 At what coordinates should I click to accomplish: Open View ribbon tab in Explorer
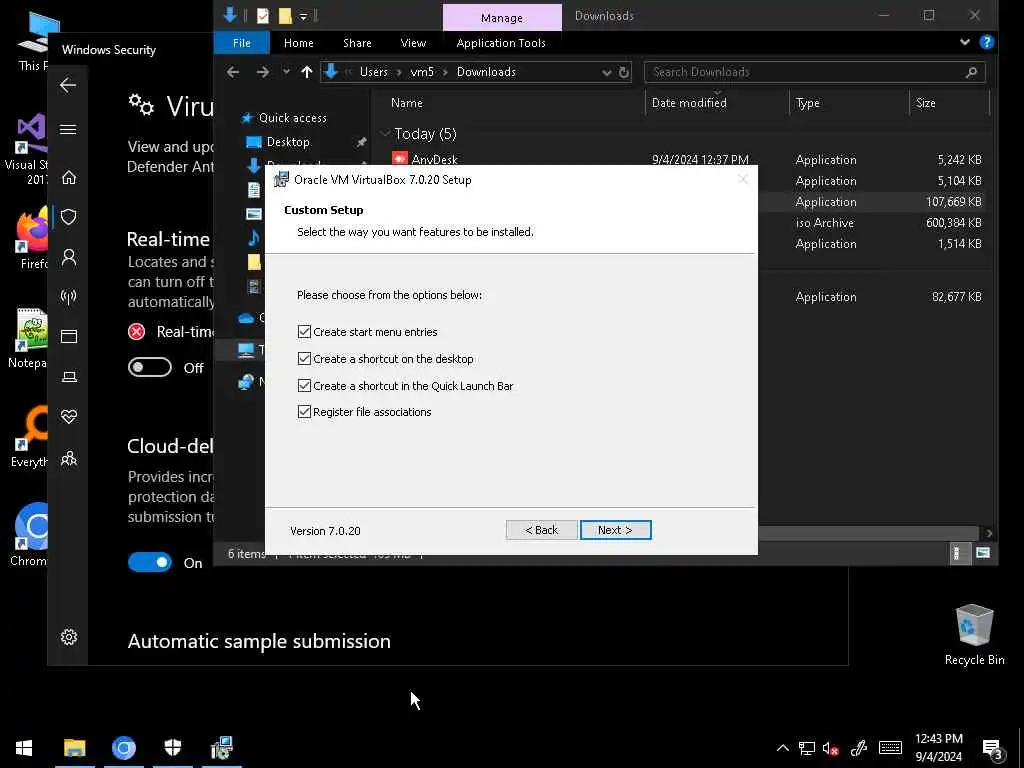[x=413, y=43]
